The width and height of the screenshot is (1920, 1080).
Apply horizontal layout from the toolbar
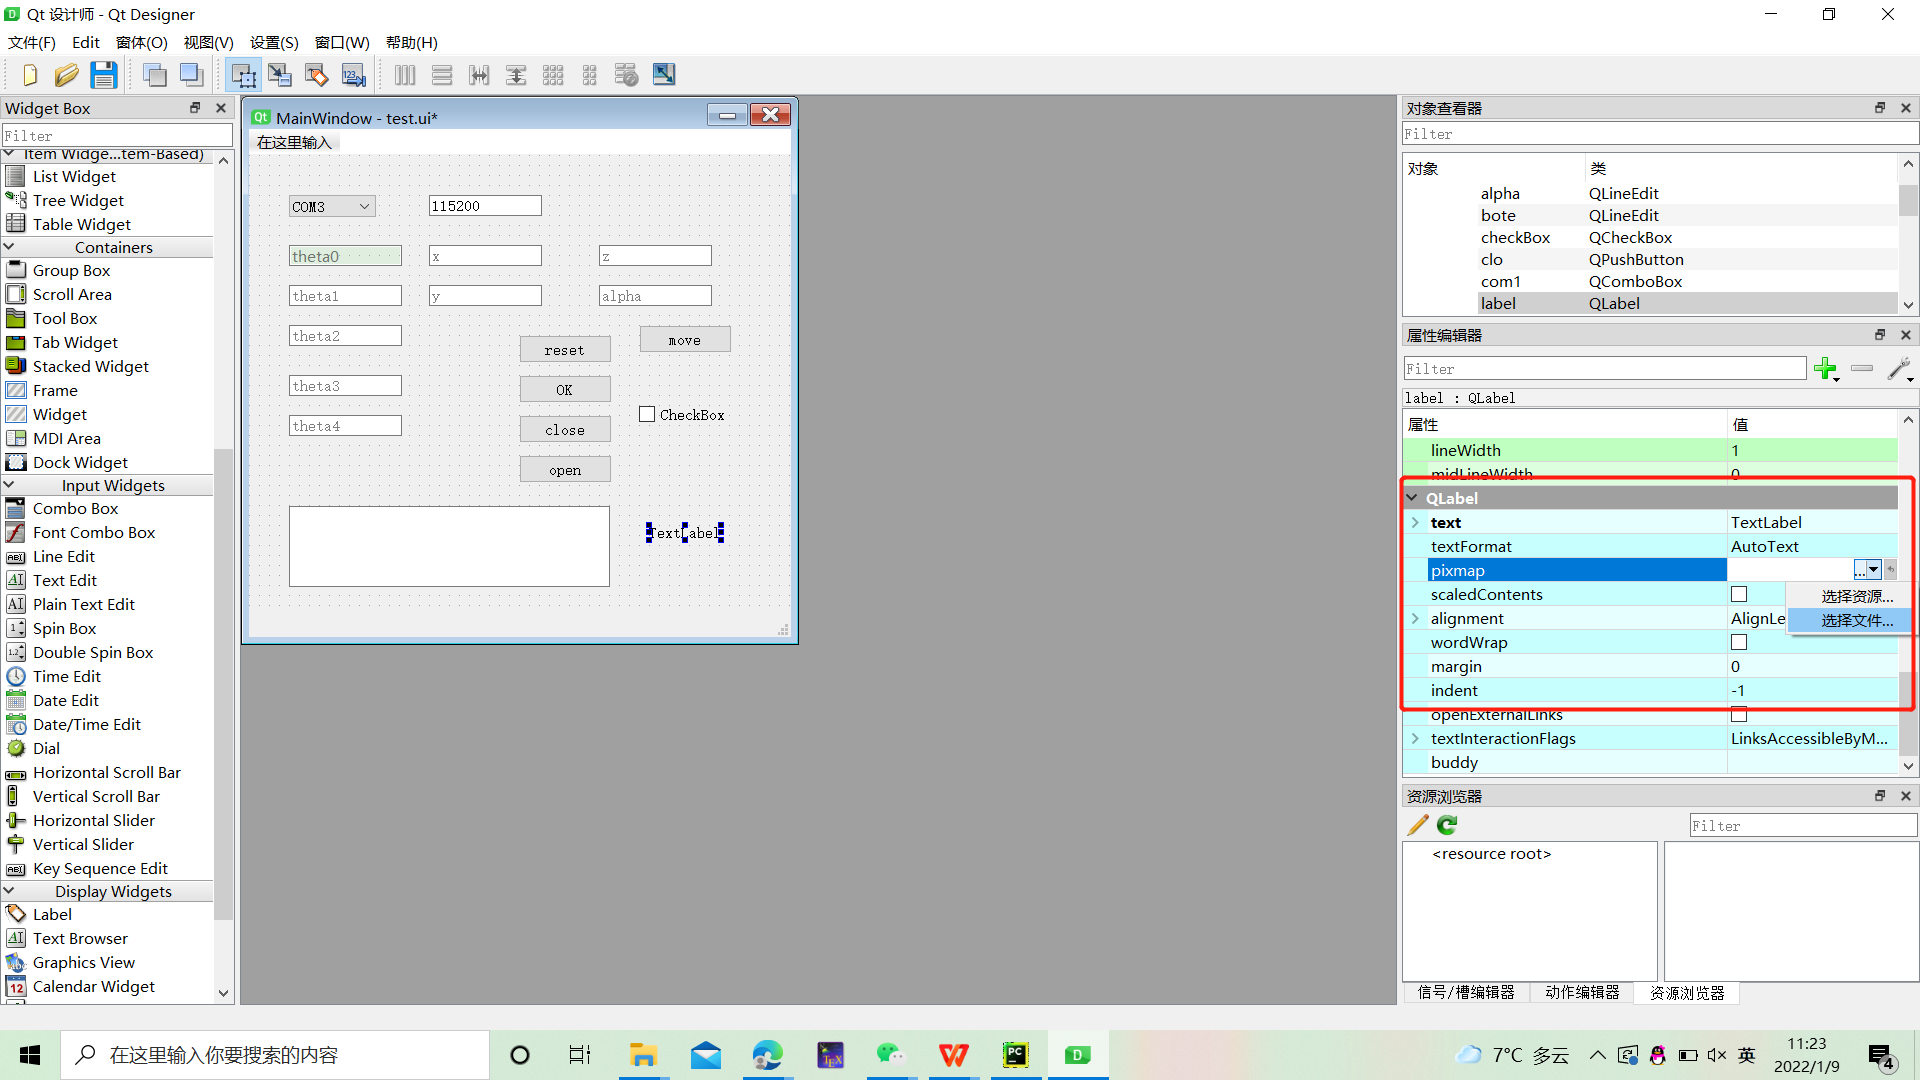405,75
